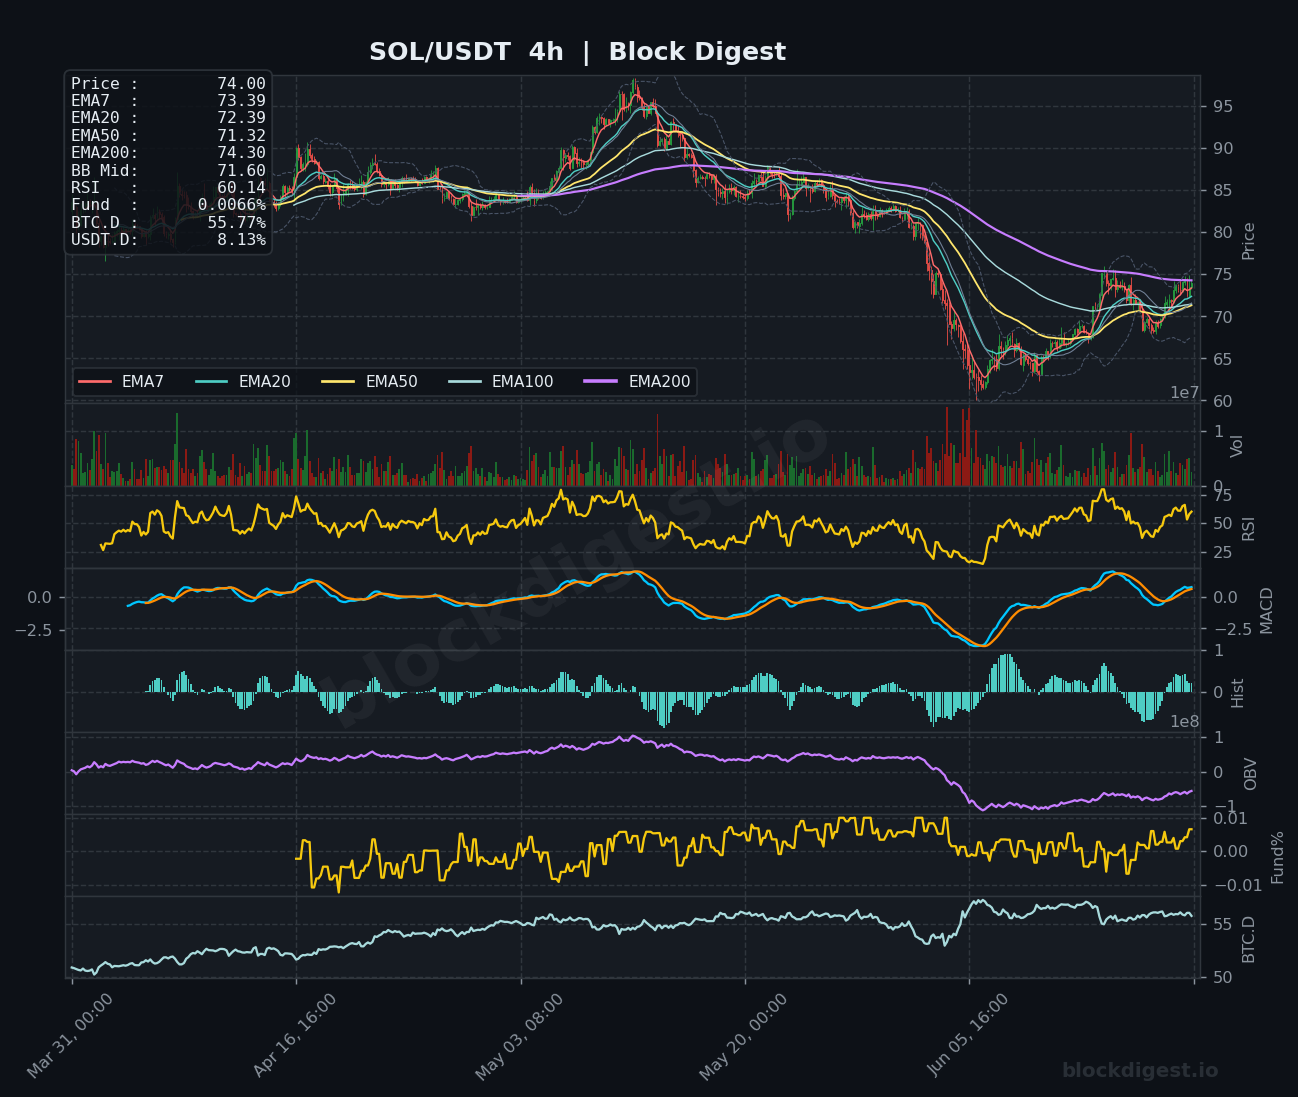Click the 65 price axis tick
Viewport: 1298px width, 1097px height.
(1222, 359)
